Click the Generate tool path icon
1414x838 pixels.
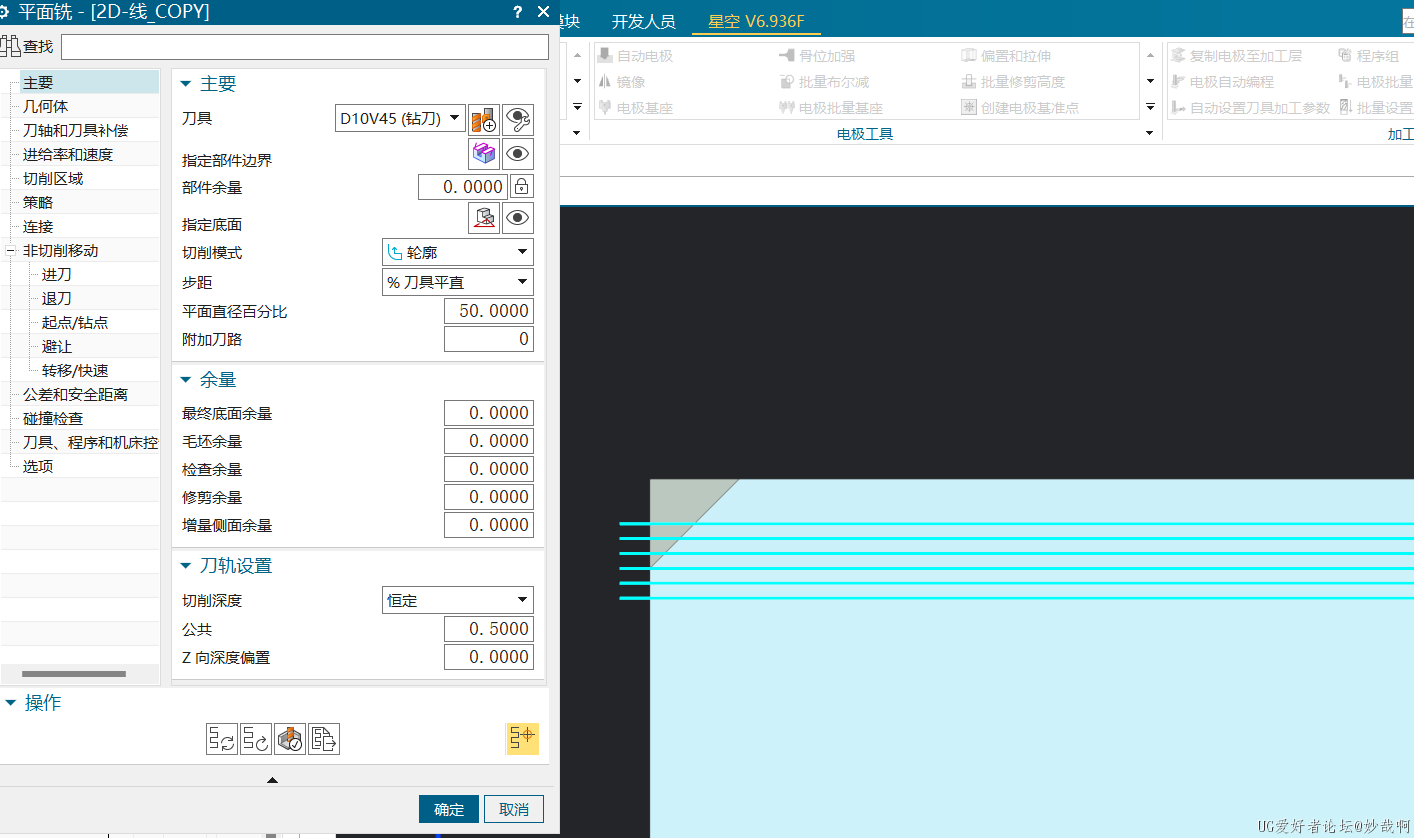point(222,739)
